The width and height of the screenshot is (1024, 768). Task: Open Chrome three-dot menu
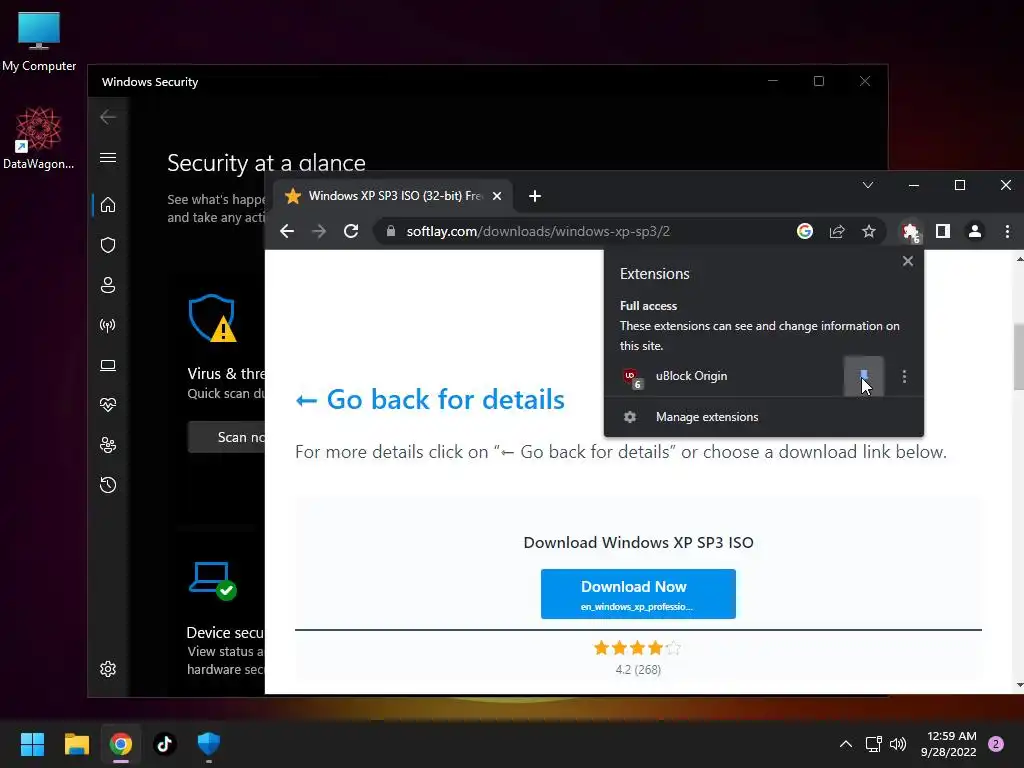pos(1007,231)
